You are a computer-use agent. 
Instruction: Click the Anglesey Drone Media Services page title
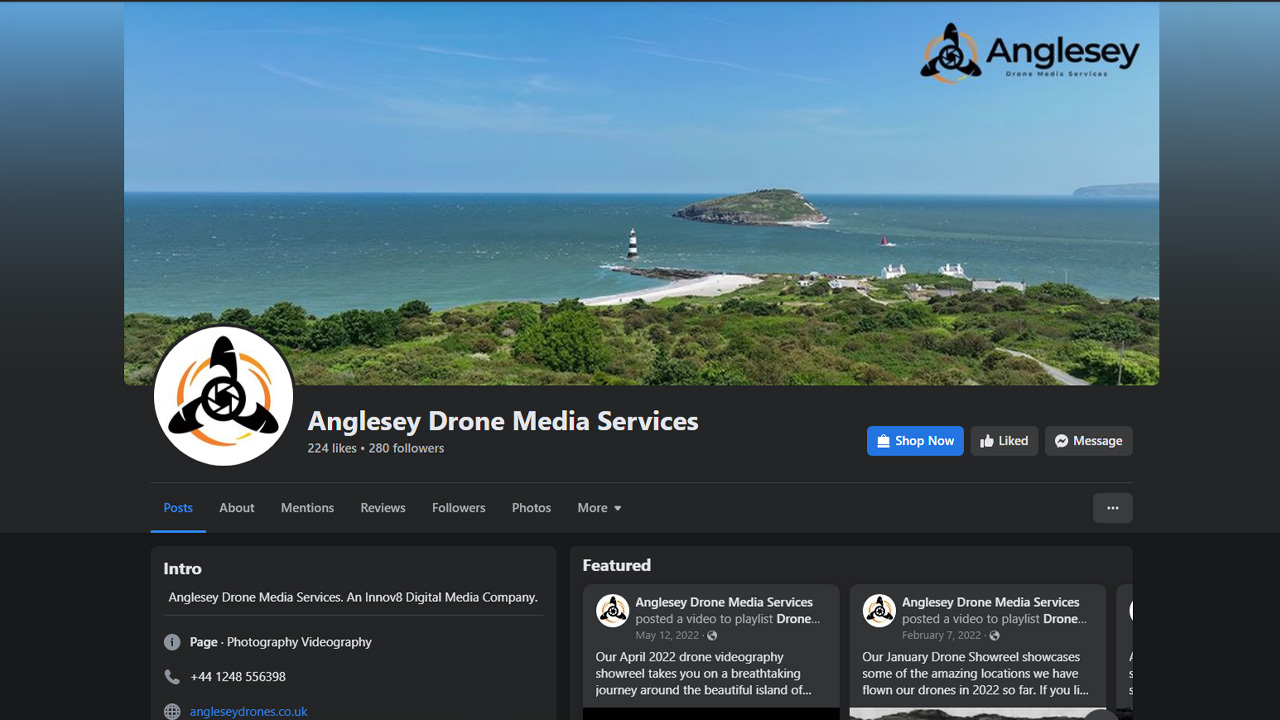click(503, 421)
